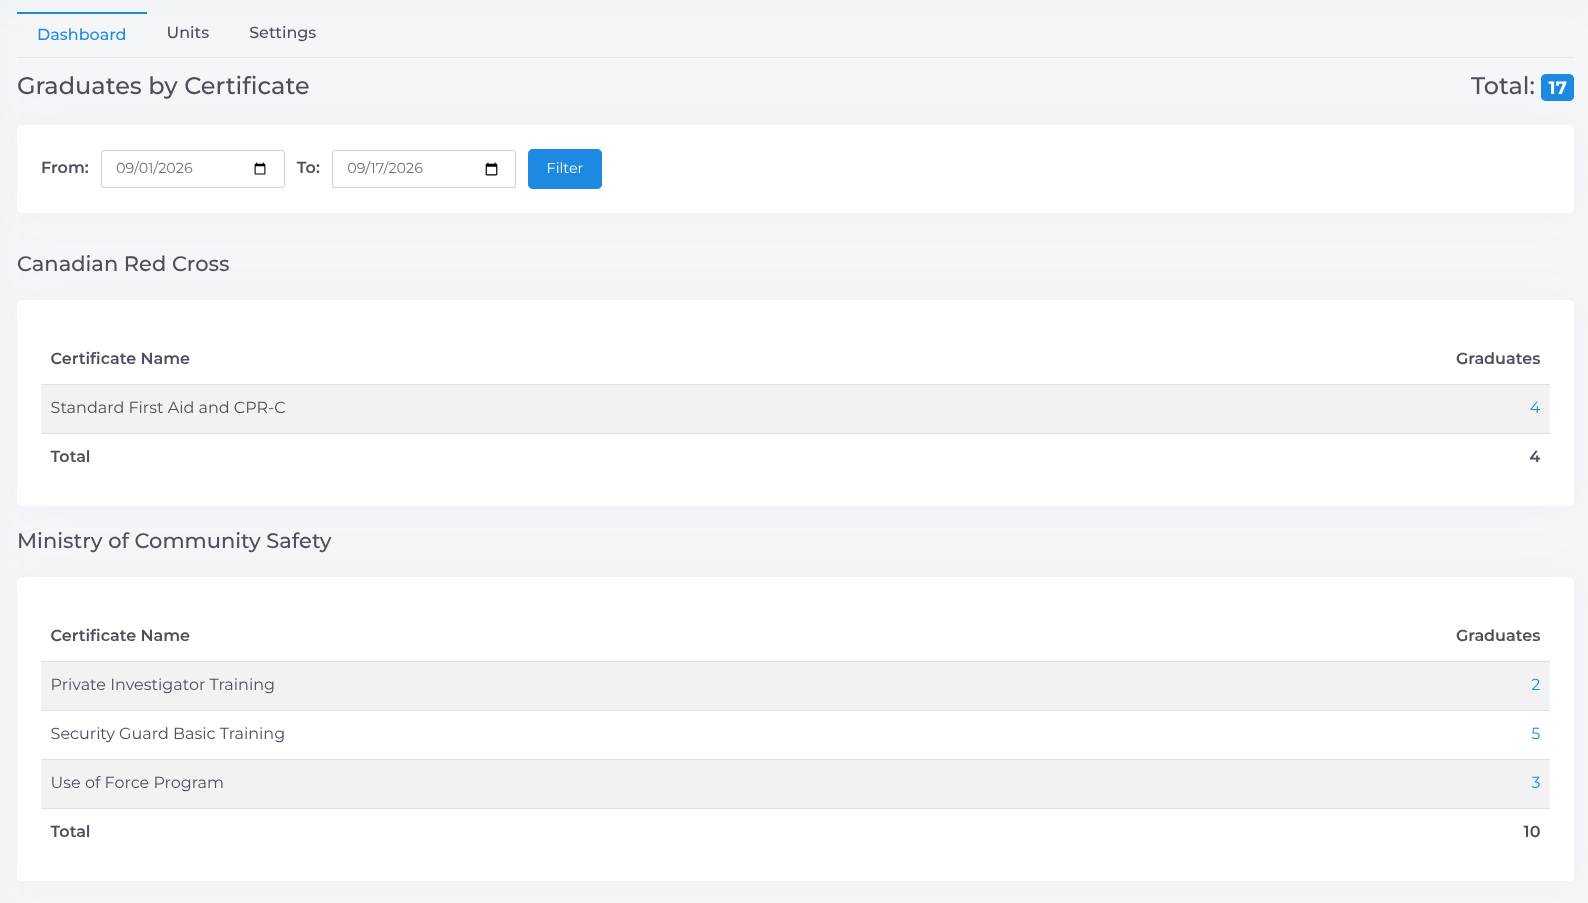Select the Private Investigator Training row text
The height and width of the screenshot is (903, 1588).
pyautogui.click(x=163, y=685)
